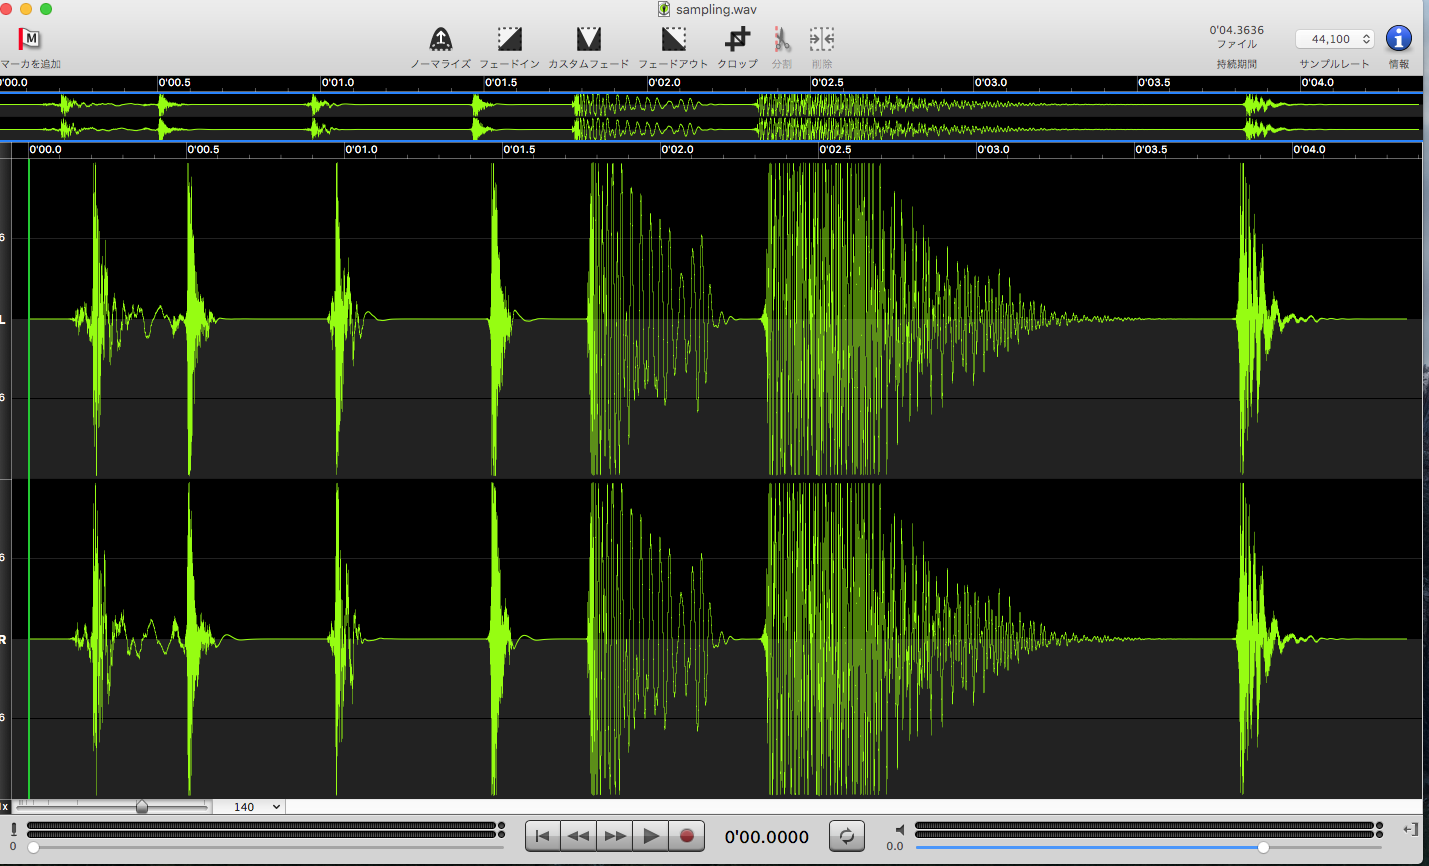Click the 0'00.0000 time display

[767, 837]
